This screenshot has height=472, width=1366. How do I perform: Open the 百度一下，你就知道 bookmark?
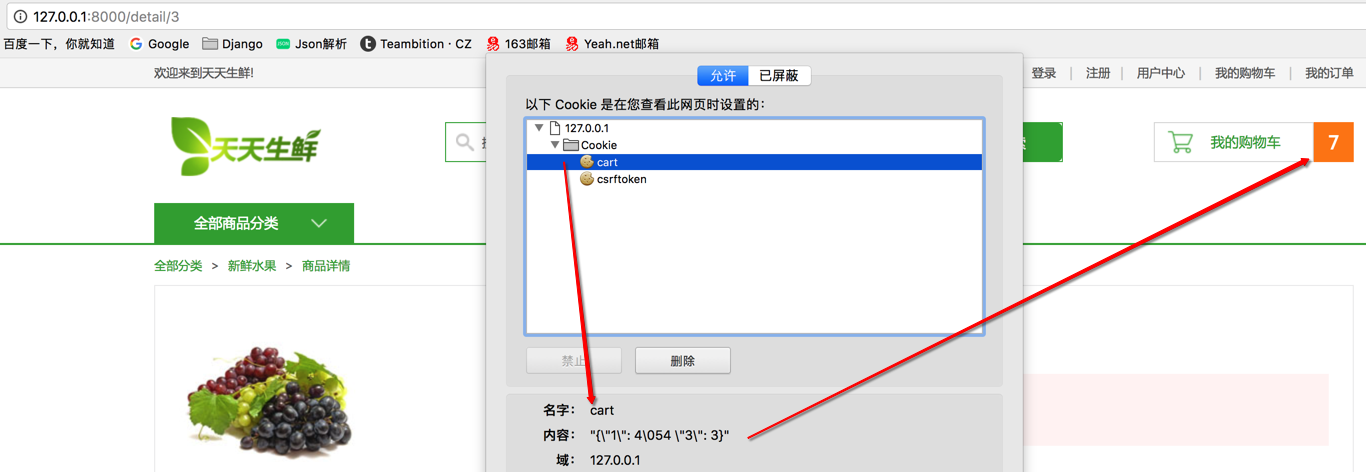59,44
